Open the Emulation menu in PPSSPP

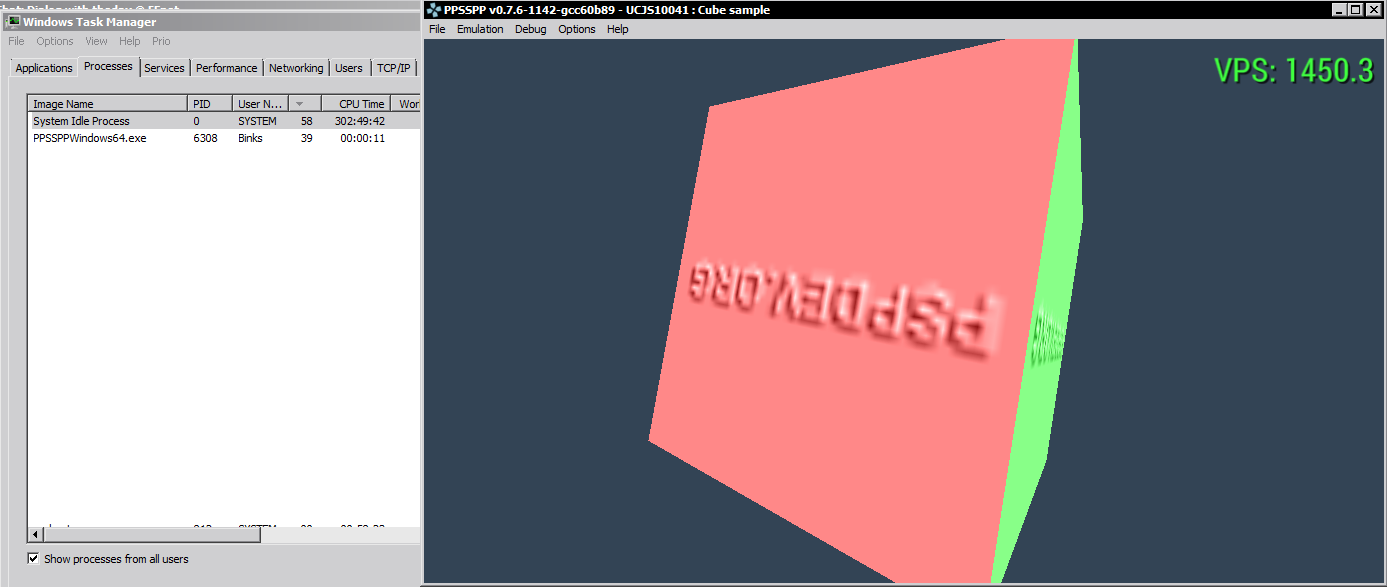[x=480, y=29]
